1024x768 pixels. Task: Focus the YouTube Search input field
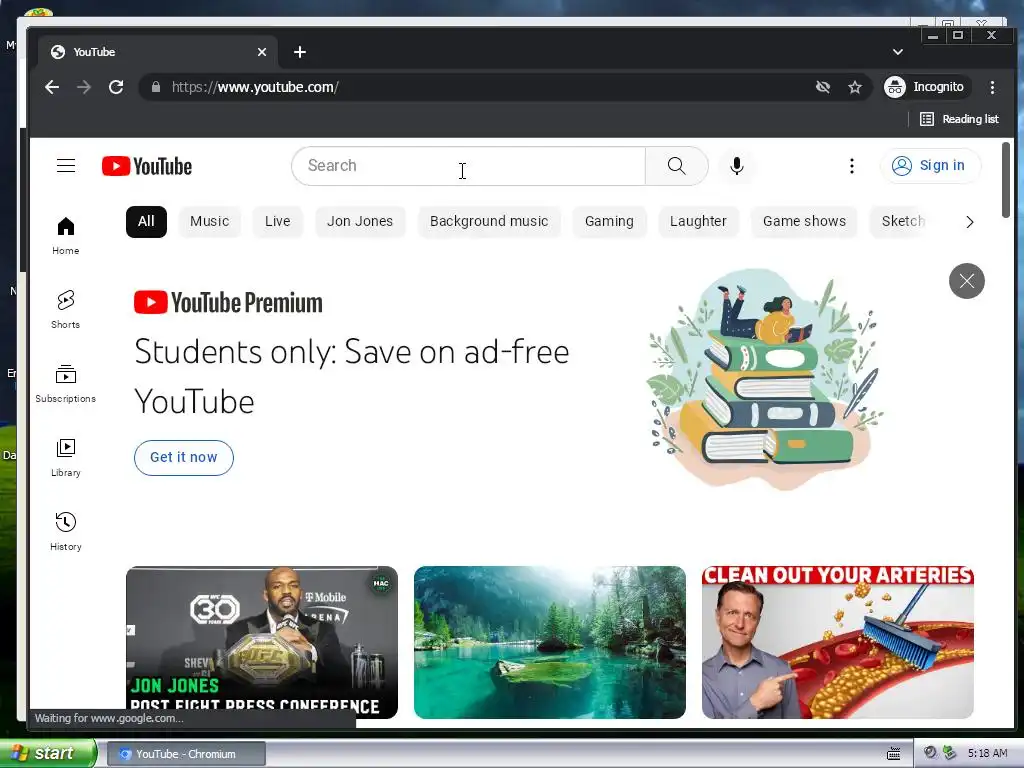(x=468, y=166)
